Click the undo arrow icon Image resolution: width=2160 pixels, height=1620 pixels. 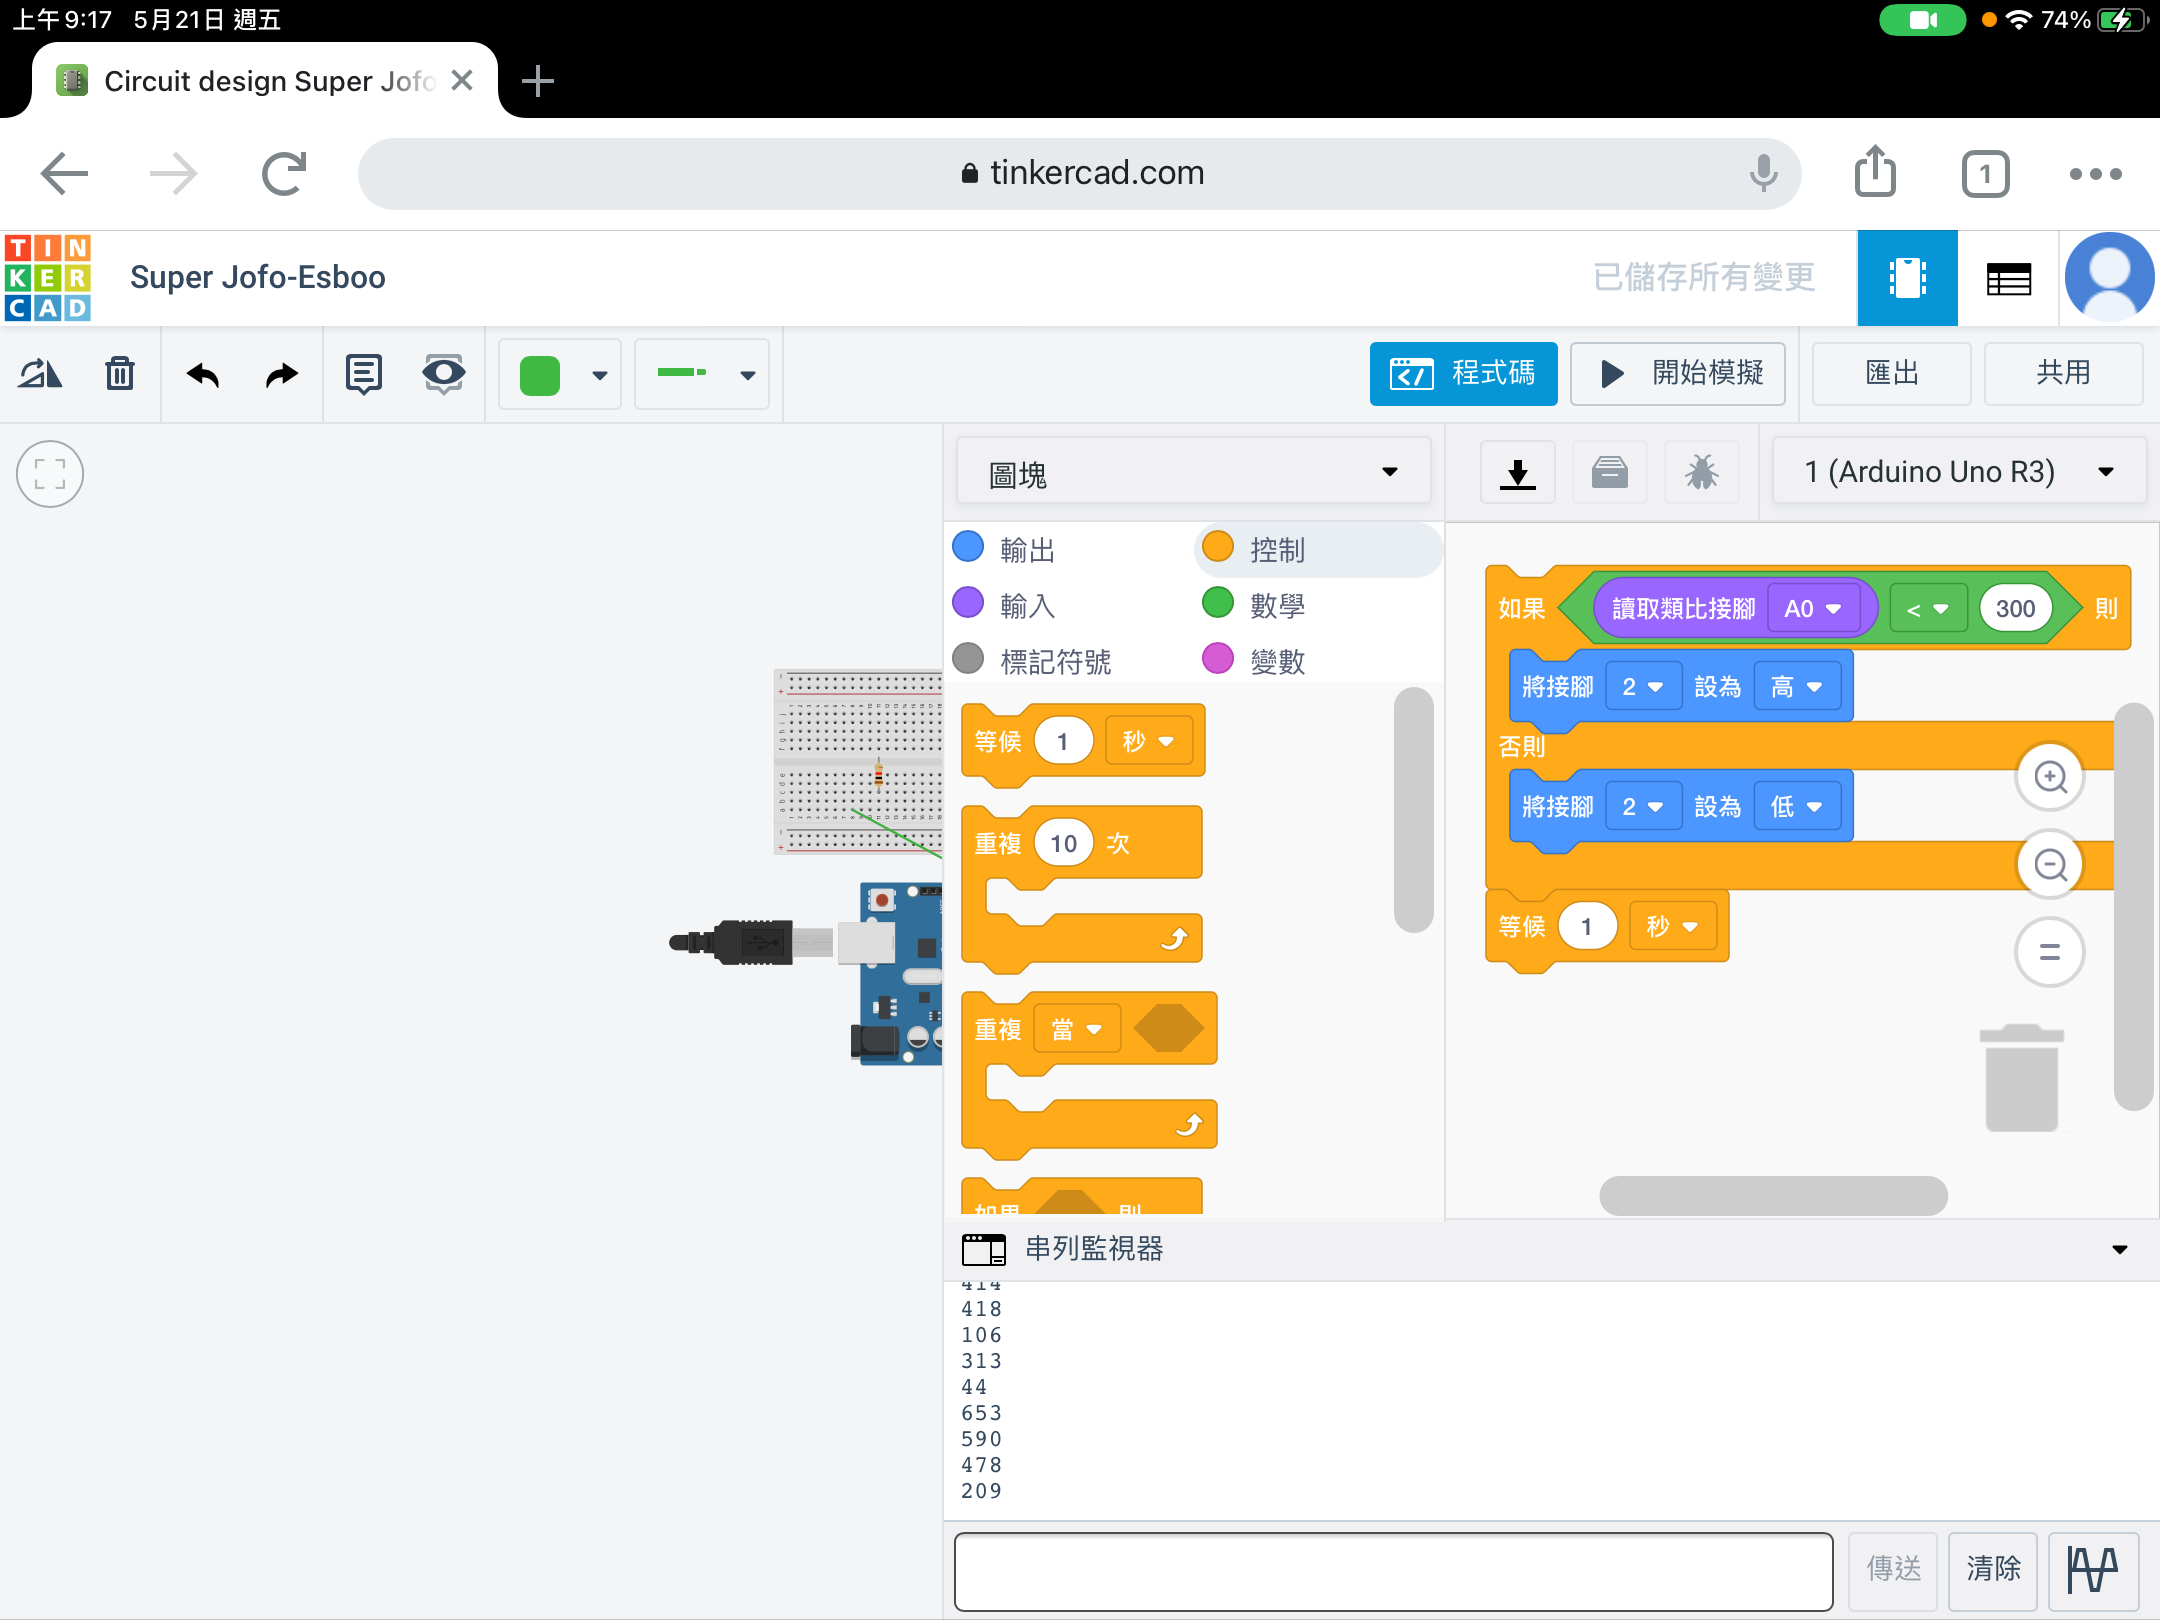203,374
